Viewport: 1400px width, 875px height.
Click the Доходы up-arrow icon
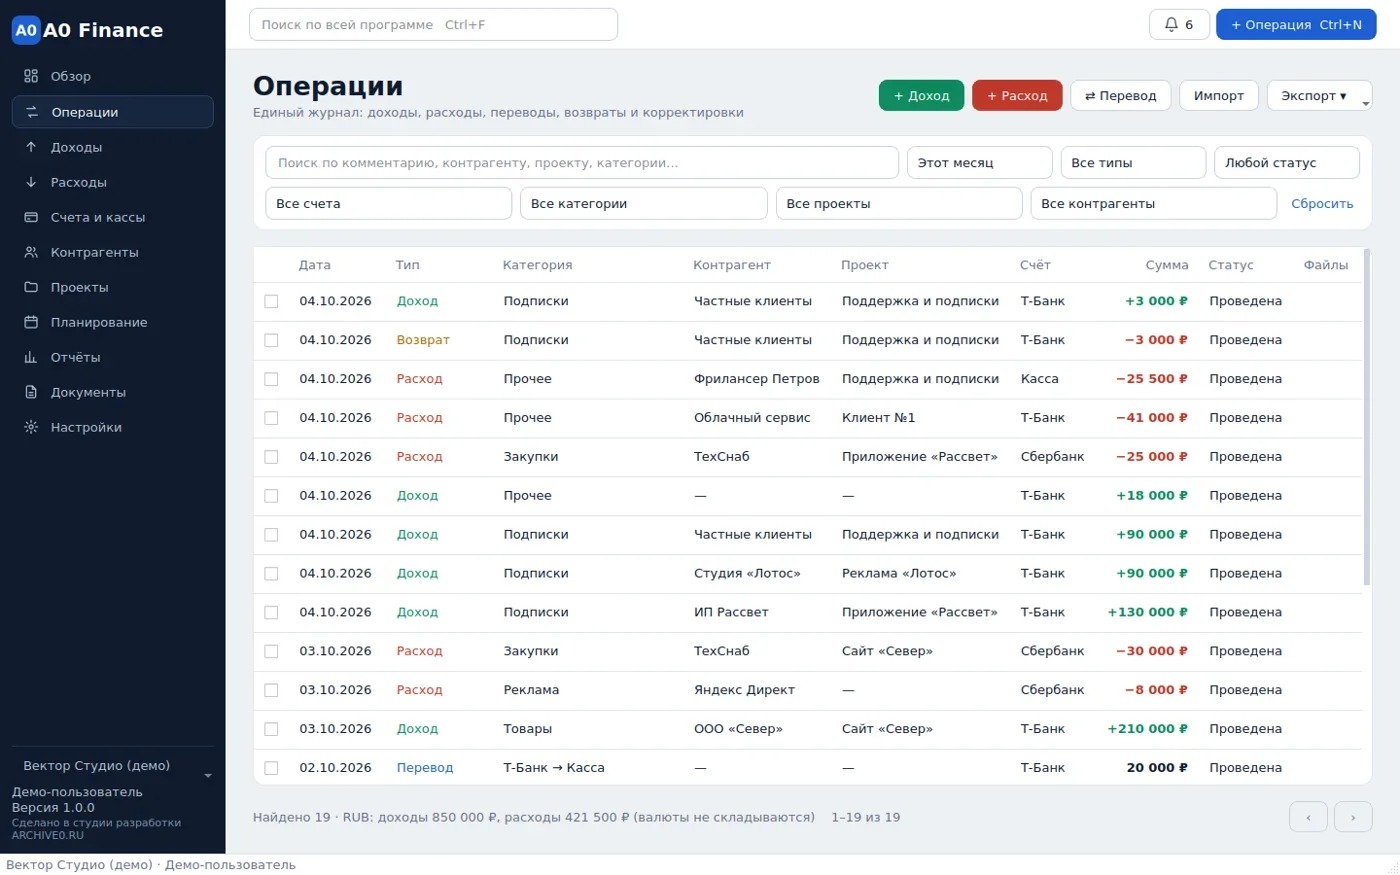click(31, 147)
